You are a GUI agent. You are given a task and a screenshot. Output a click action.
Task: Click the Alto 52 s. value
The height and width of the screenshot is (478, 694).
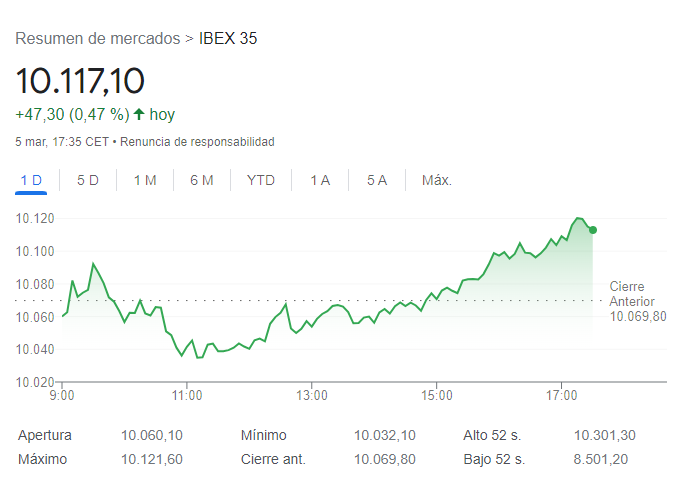[604, 435]
